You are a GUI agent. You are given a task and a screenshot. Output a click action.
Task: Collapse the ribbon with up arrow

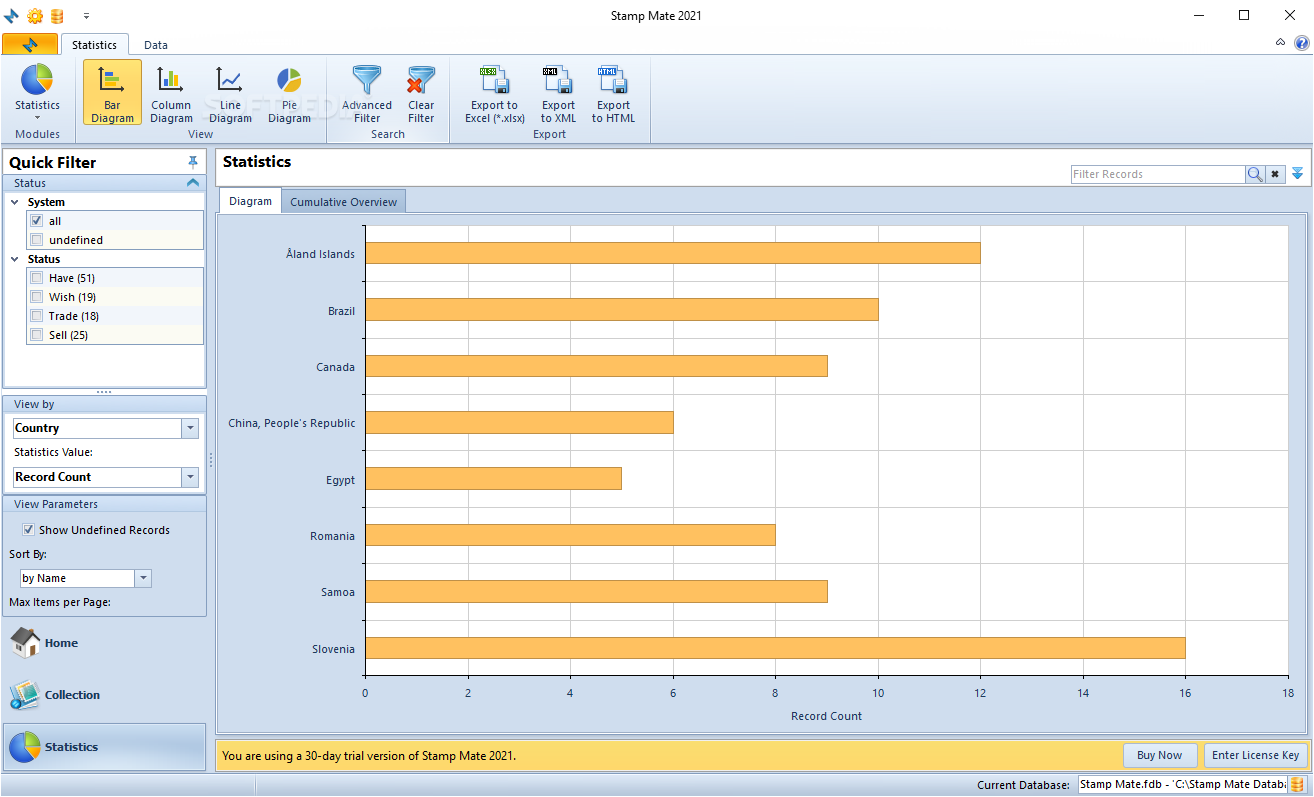pos(1281,43)
